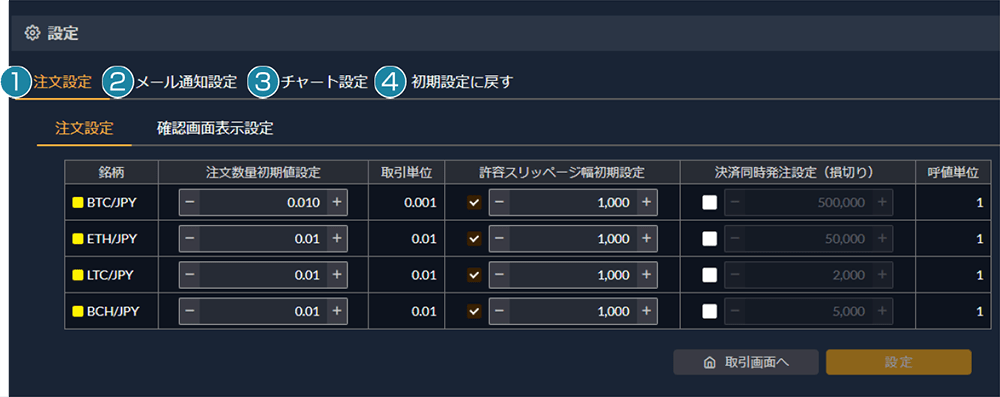Click the settings gear icon in header
Viewport: 1000px width, 397px height.
coord(33,33)
